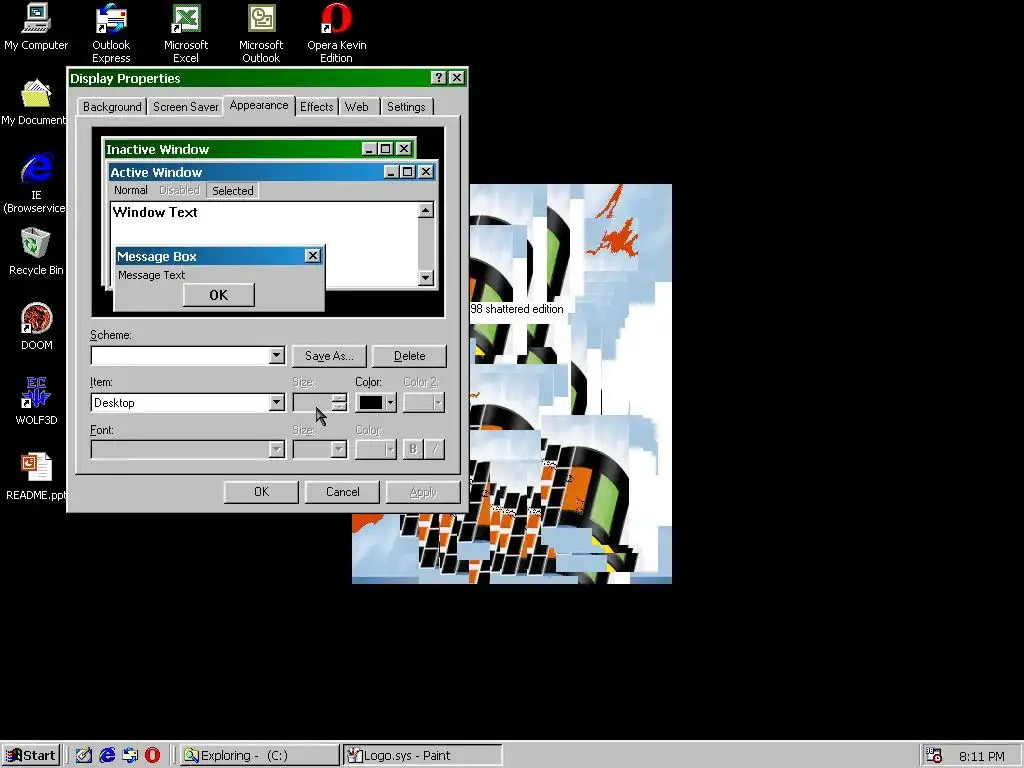Click the preview OK button in Message Box

coord(219,295)
